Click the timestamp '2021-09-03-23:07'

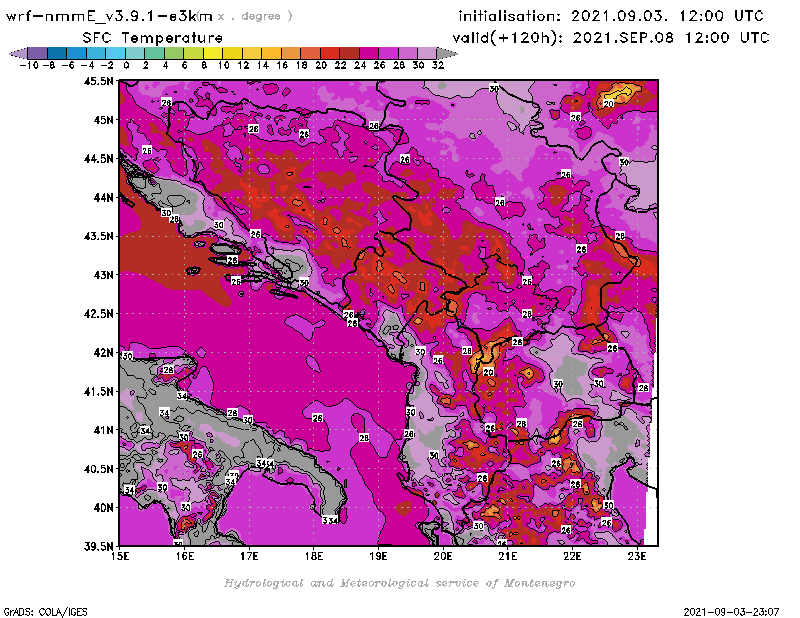click(731, 612)
